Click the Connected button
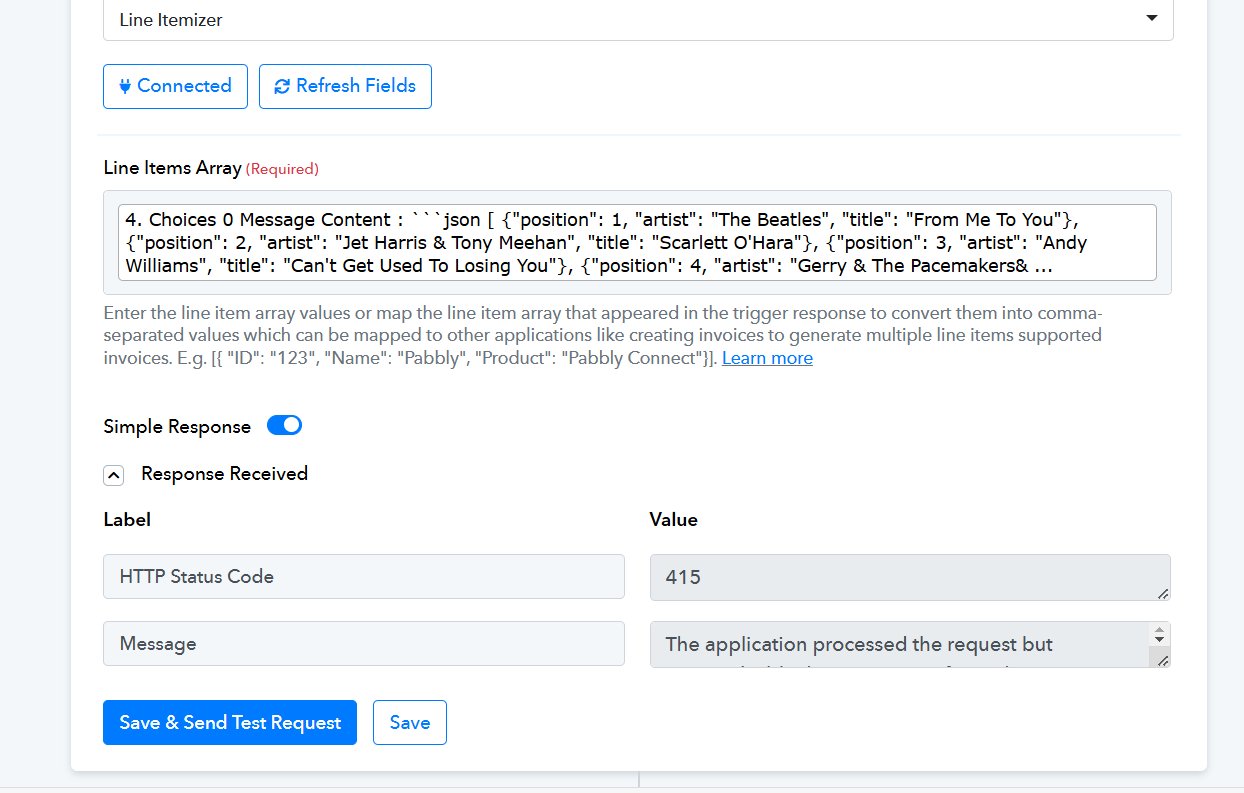This screenshot has height=793, width=1244. [x=175, y=86]
